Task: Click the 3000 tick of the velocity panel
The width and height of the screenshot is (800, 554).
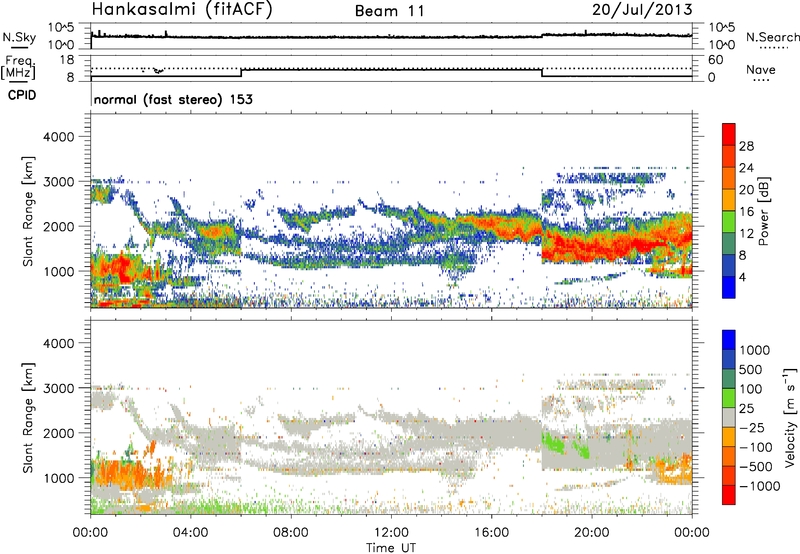Action: click(x=58, y=388)
